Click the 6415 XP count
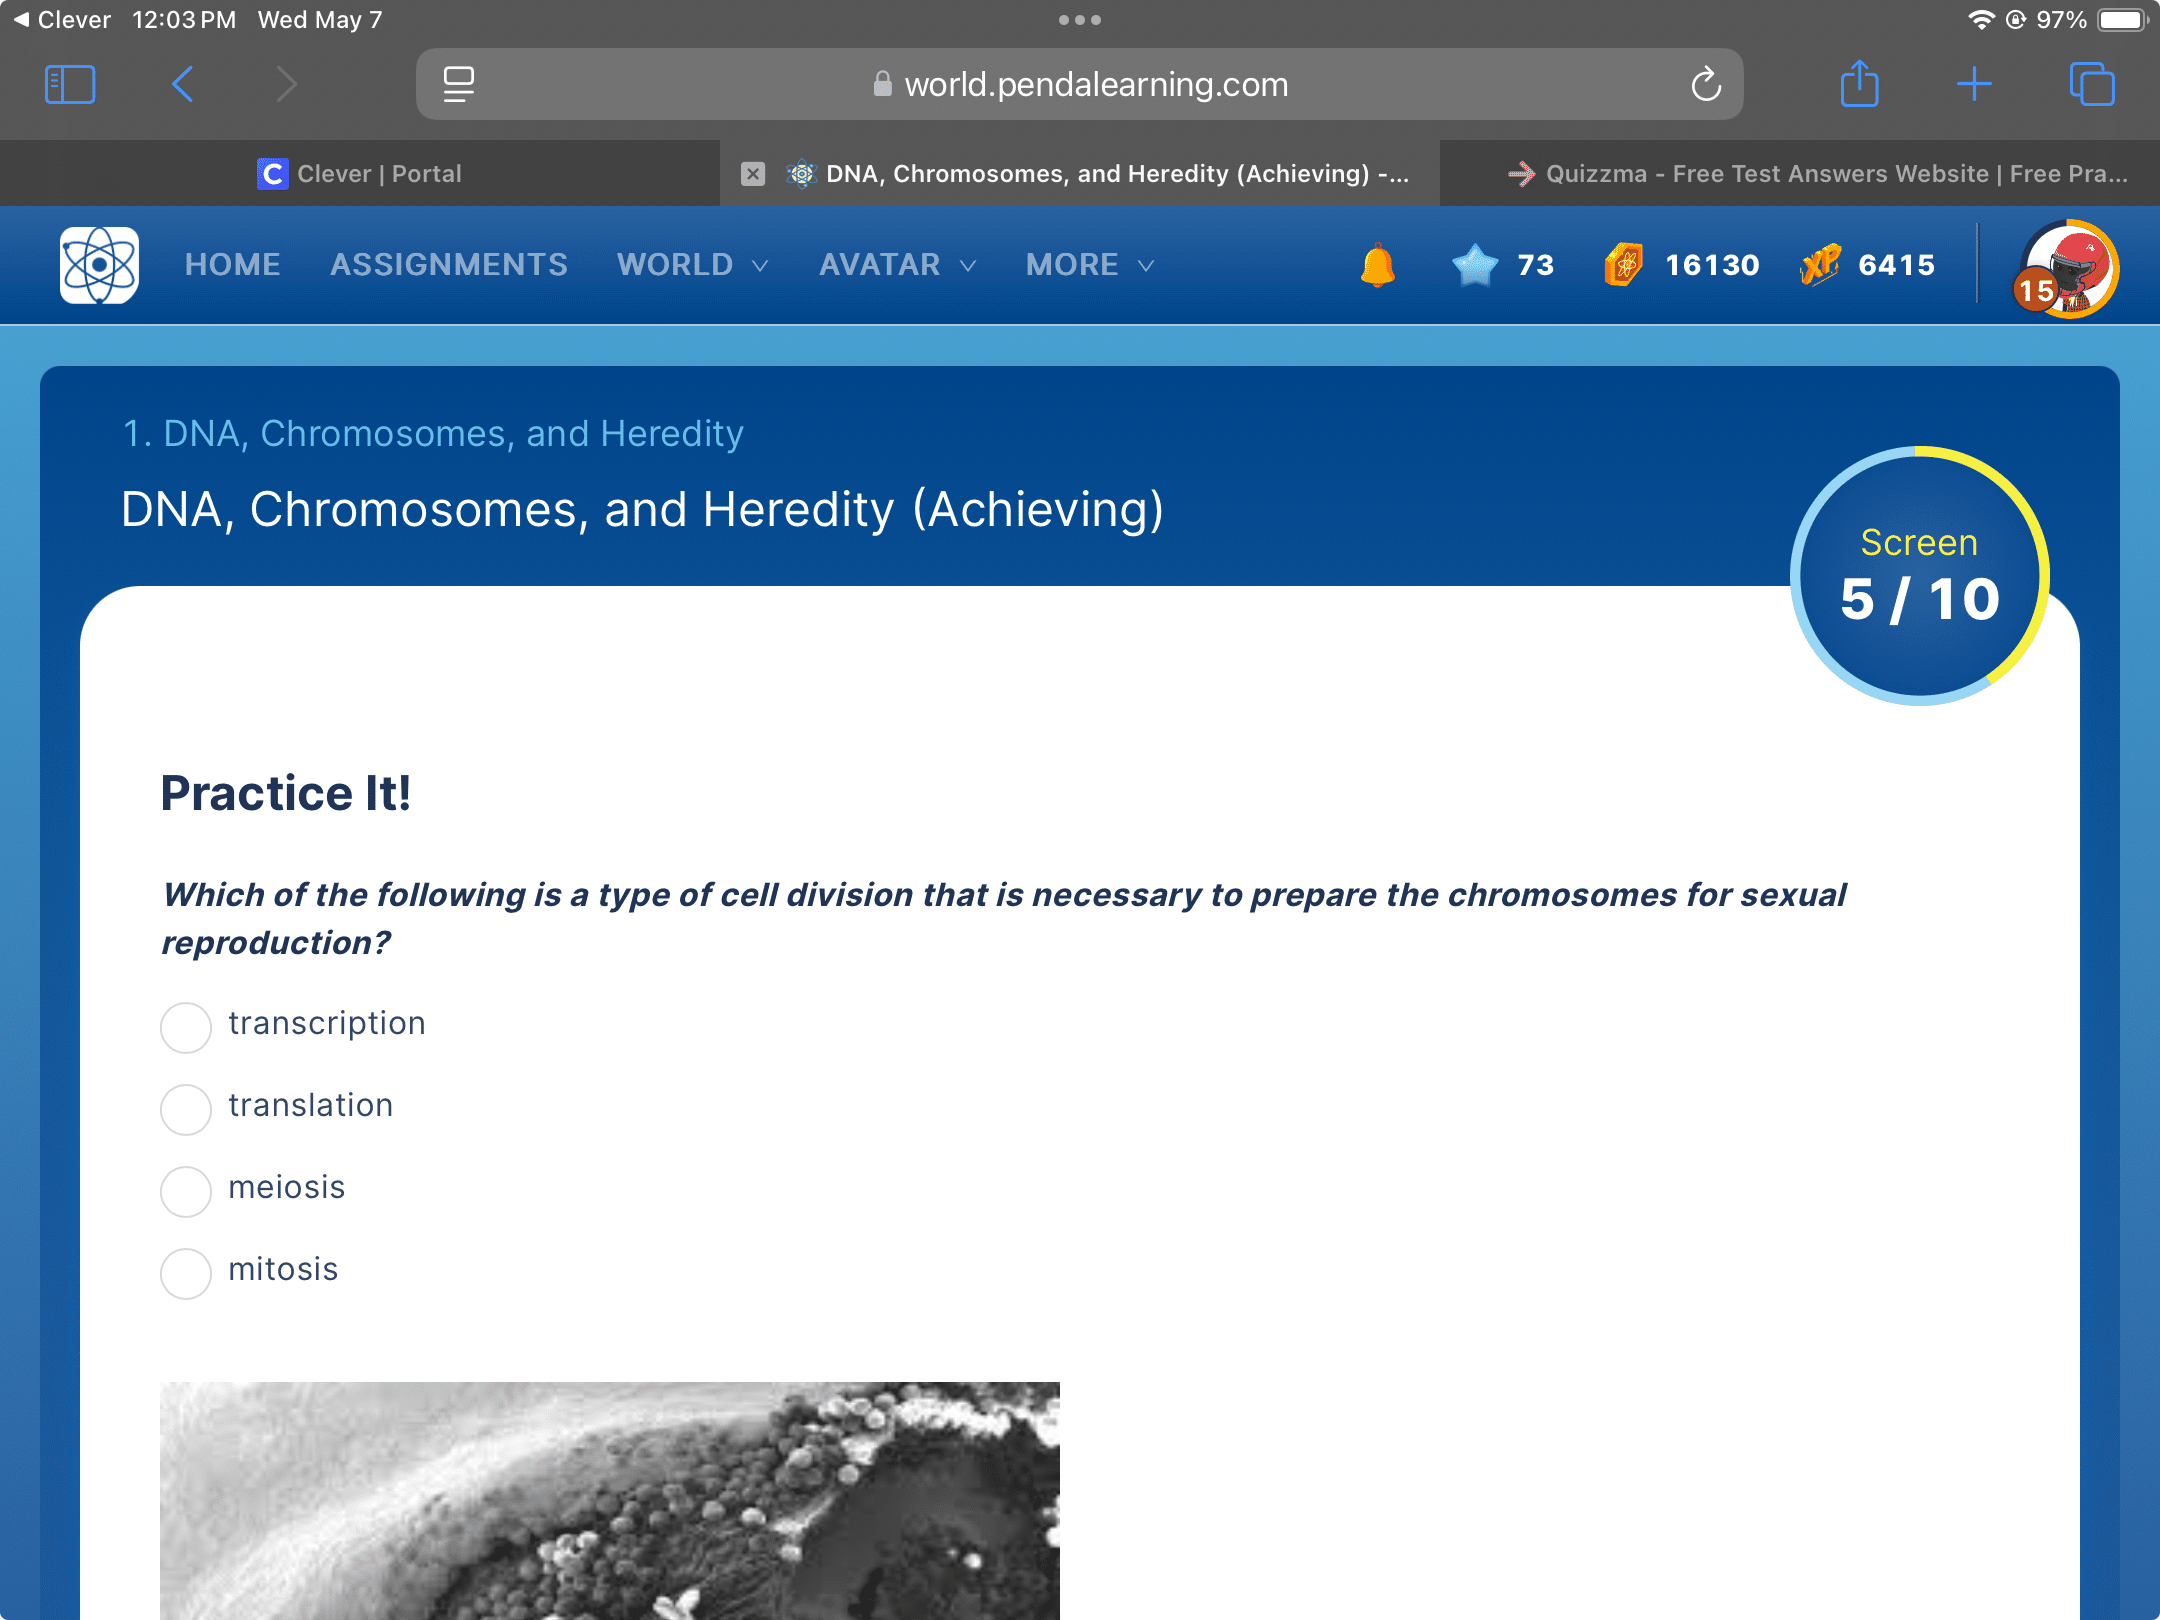 coord(1897,265)
